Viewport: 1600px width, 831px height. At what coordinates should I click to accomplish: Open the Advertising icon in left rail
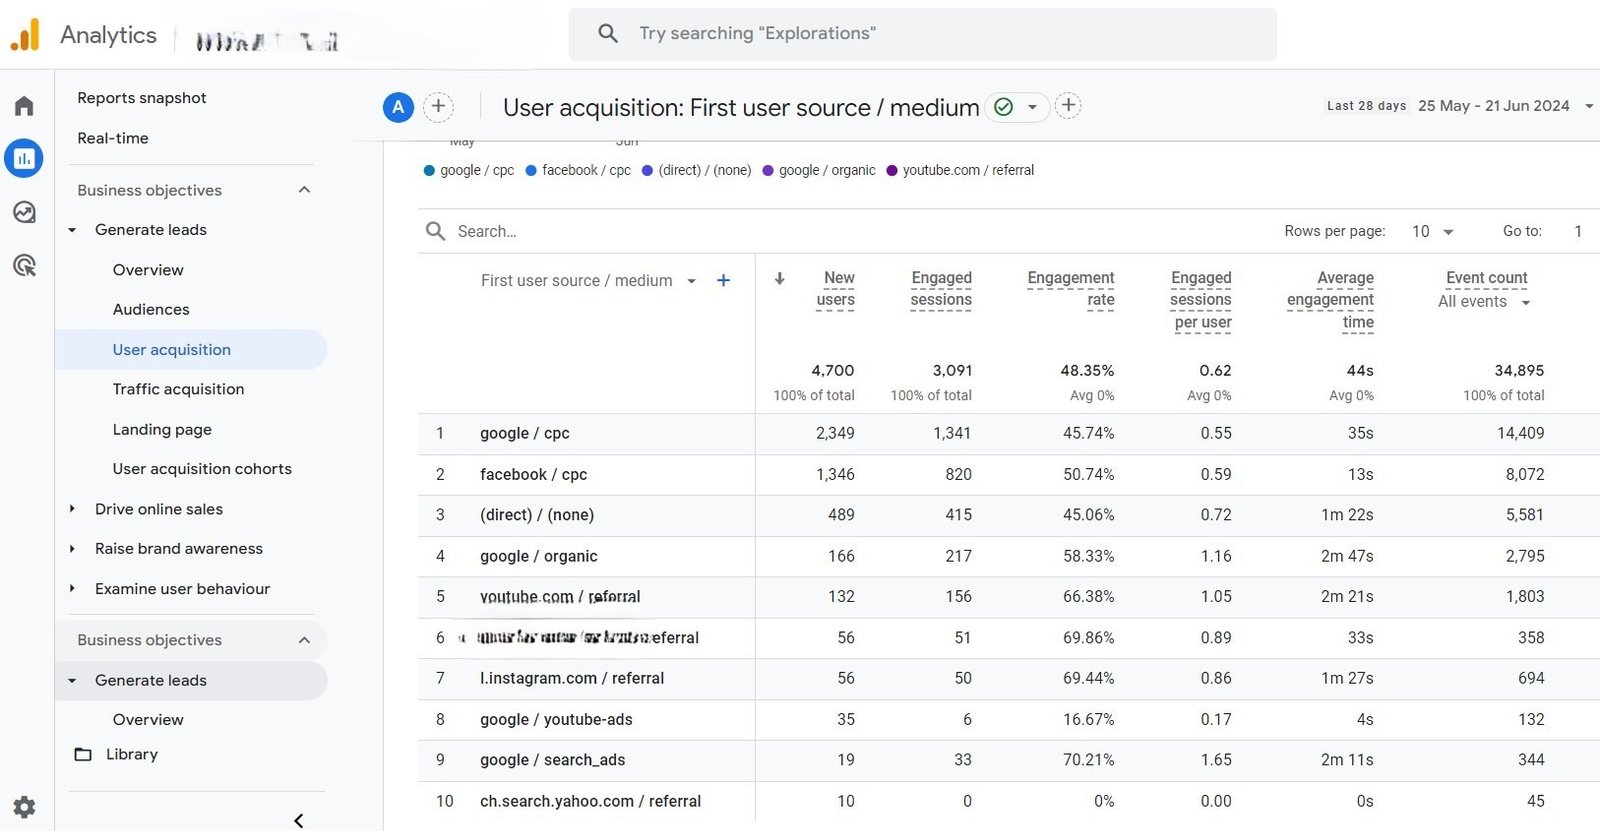click(24, 265)
